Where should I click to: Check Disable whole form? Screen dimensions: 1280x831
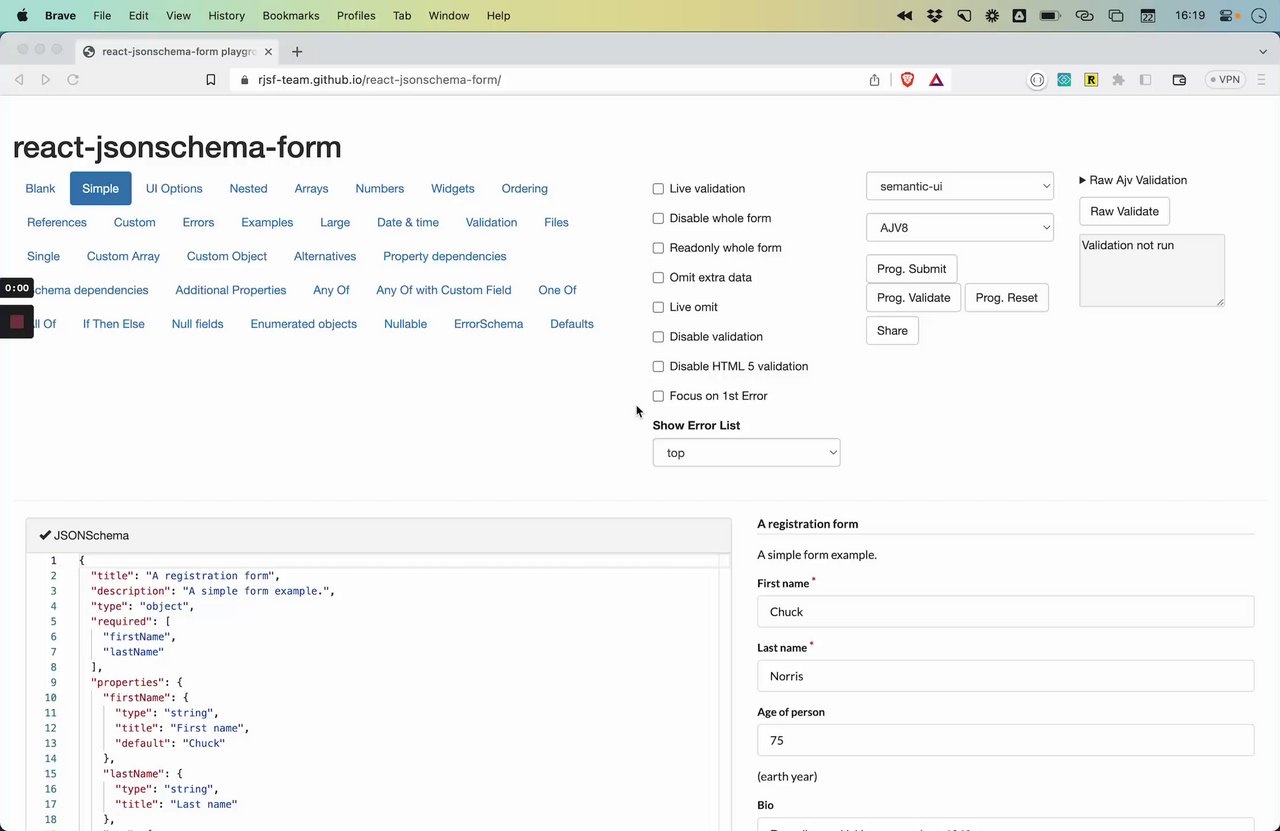658,218
